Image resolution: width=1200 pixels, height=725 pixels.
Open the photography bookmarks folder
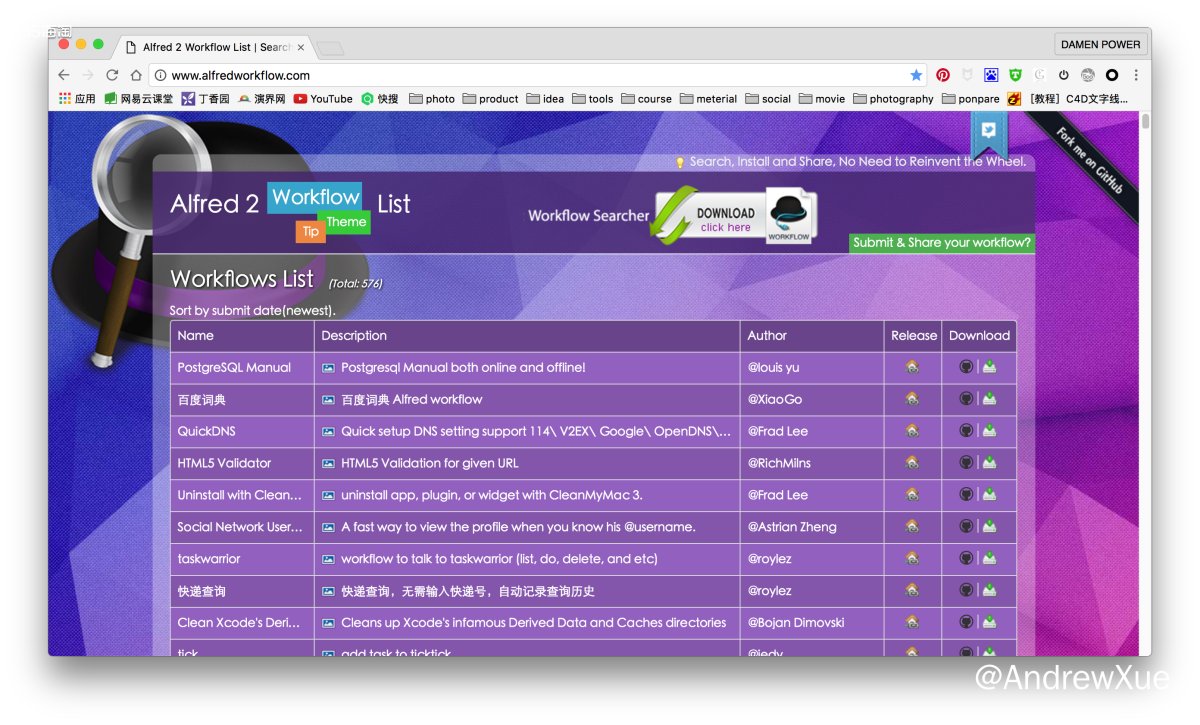click(893, 99)
